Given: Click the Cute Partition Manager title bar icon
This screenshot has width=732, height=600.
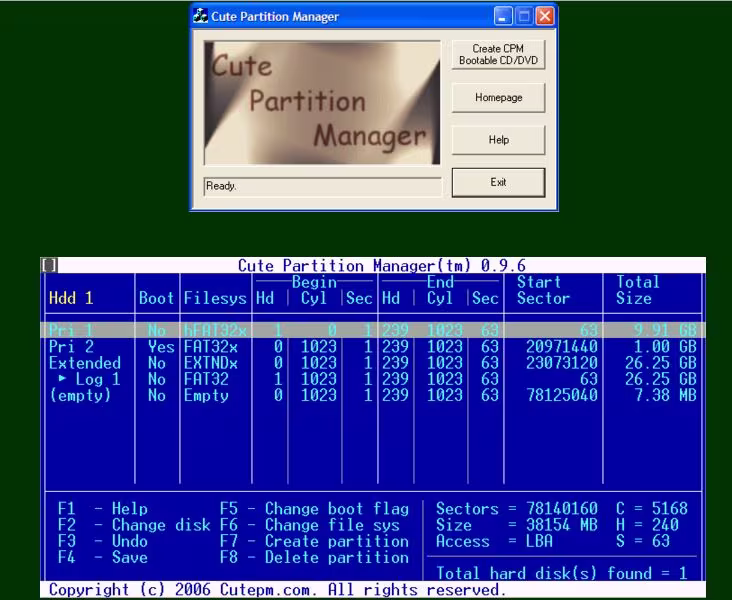Looking at the screenshot, I should (201, 16).
